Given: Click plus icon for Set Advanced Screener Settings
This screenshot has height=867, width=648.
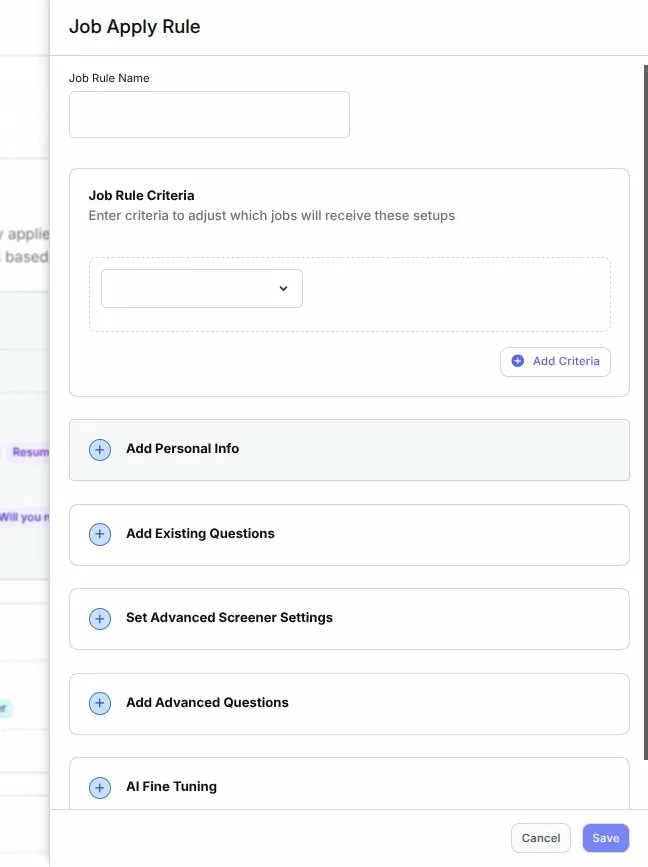Looking at the screenshot, I should (100, 619).
